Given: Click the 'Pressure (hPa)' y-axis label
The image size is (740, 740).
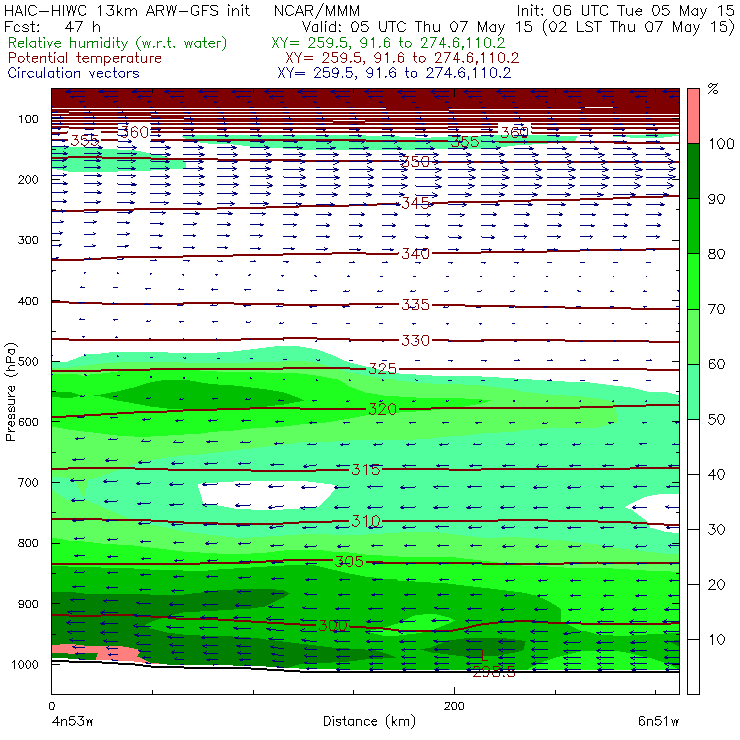Looking at the screenshot, I should tap(11, 392).
